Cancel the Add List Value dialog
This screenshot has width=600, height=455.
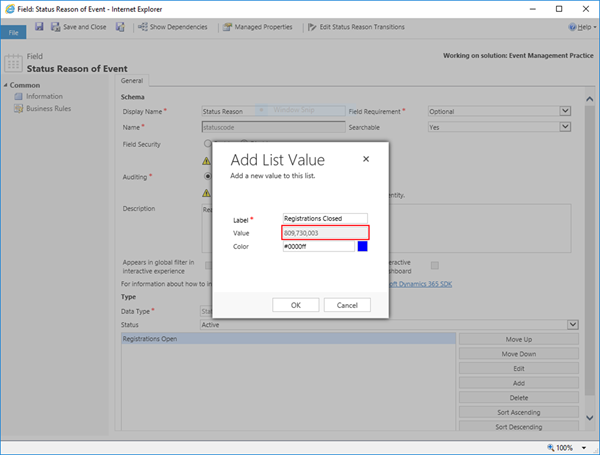(x=347, y=304)
